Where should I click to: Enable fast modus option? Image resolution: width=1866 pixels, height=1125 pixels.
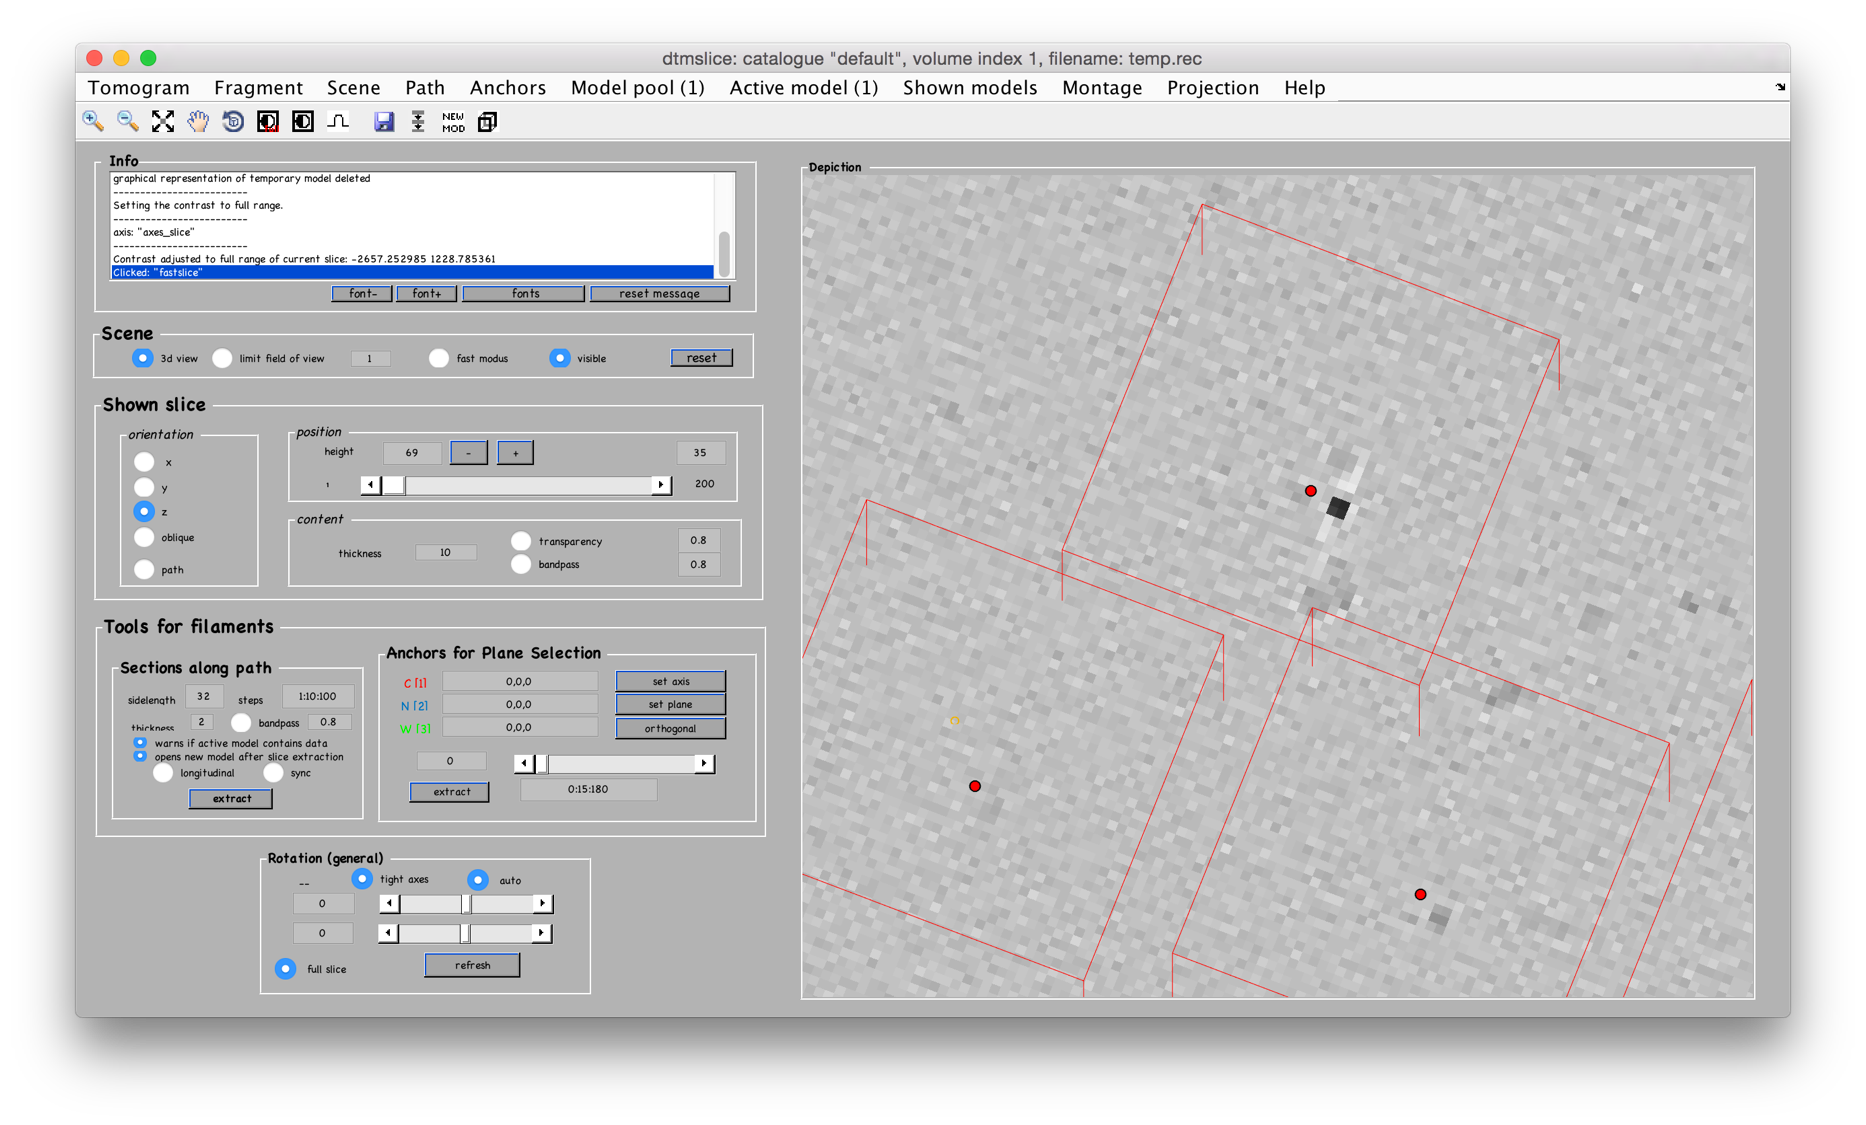coord(439,358)
